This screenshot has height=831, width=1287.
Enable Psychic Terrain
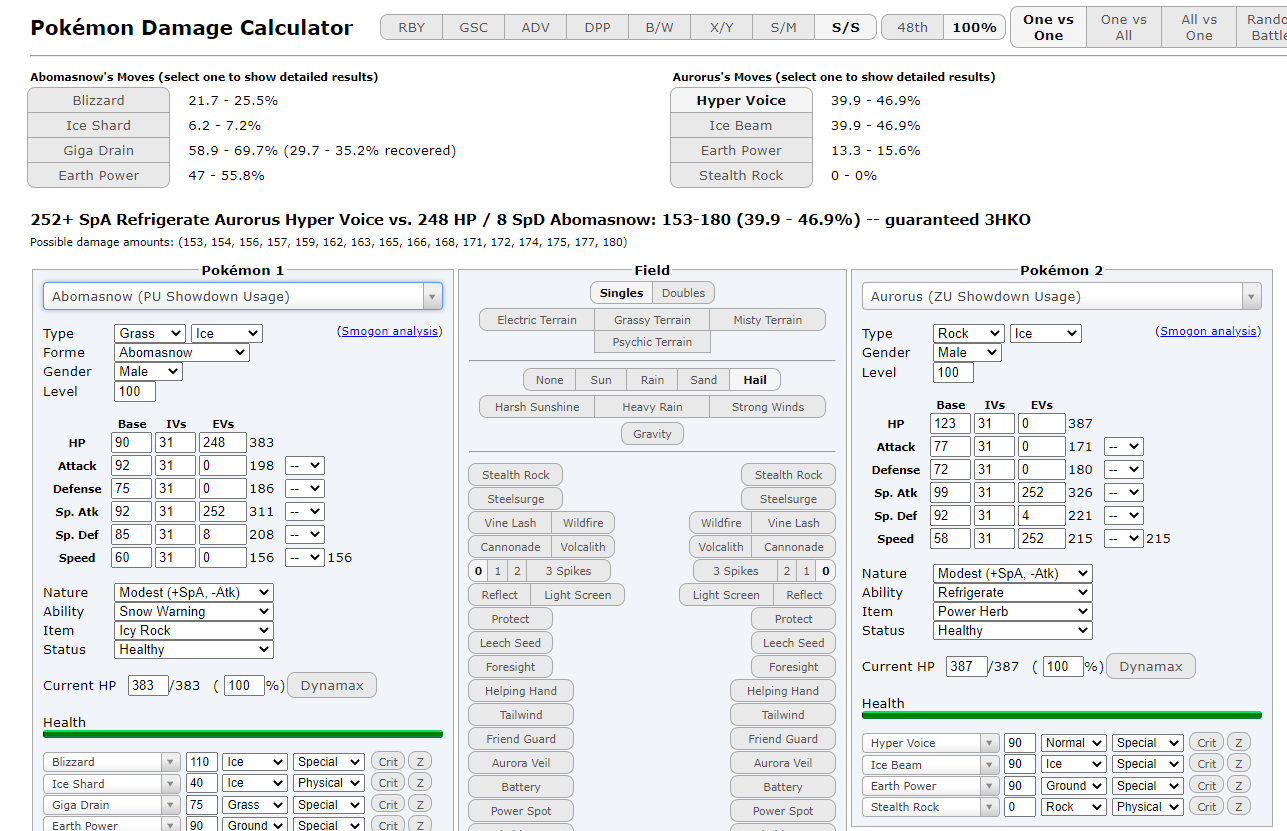coord(652,342)
